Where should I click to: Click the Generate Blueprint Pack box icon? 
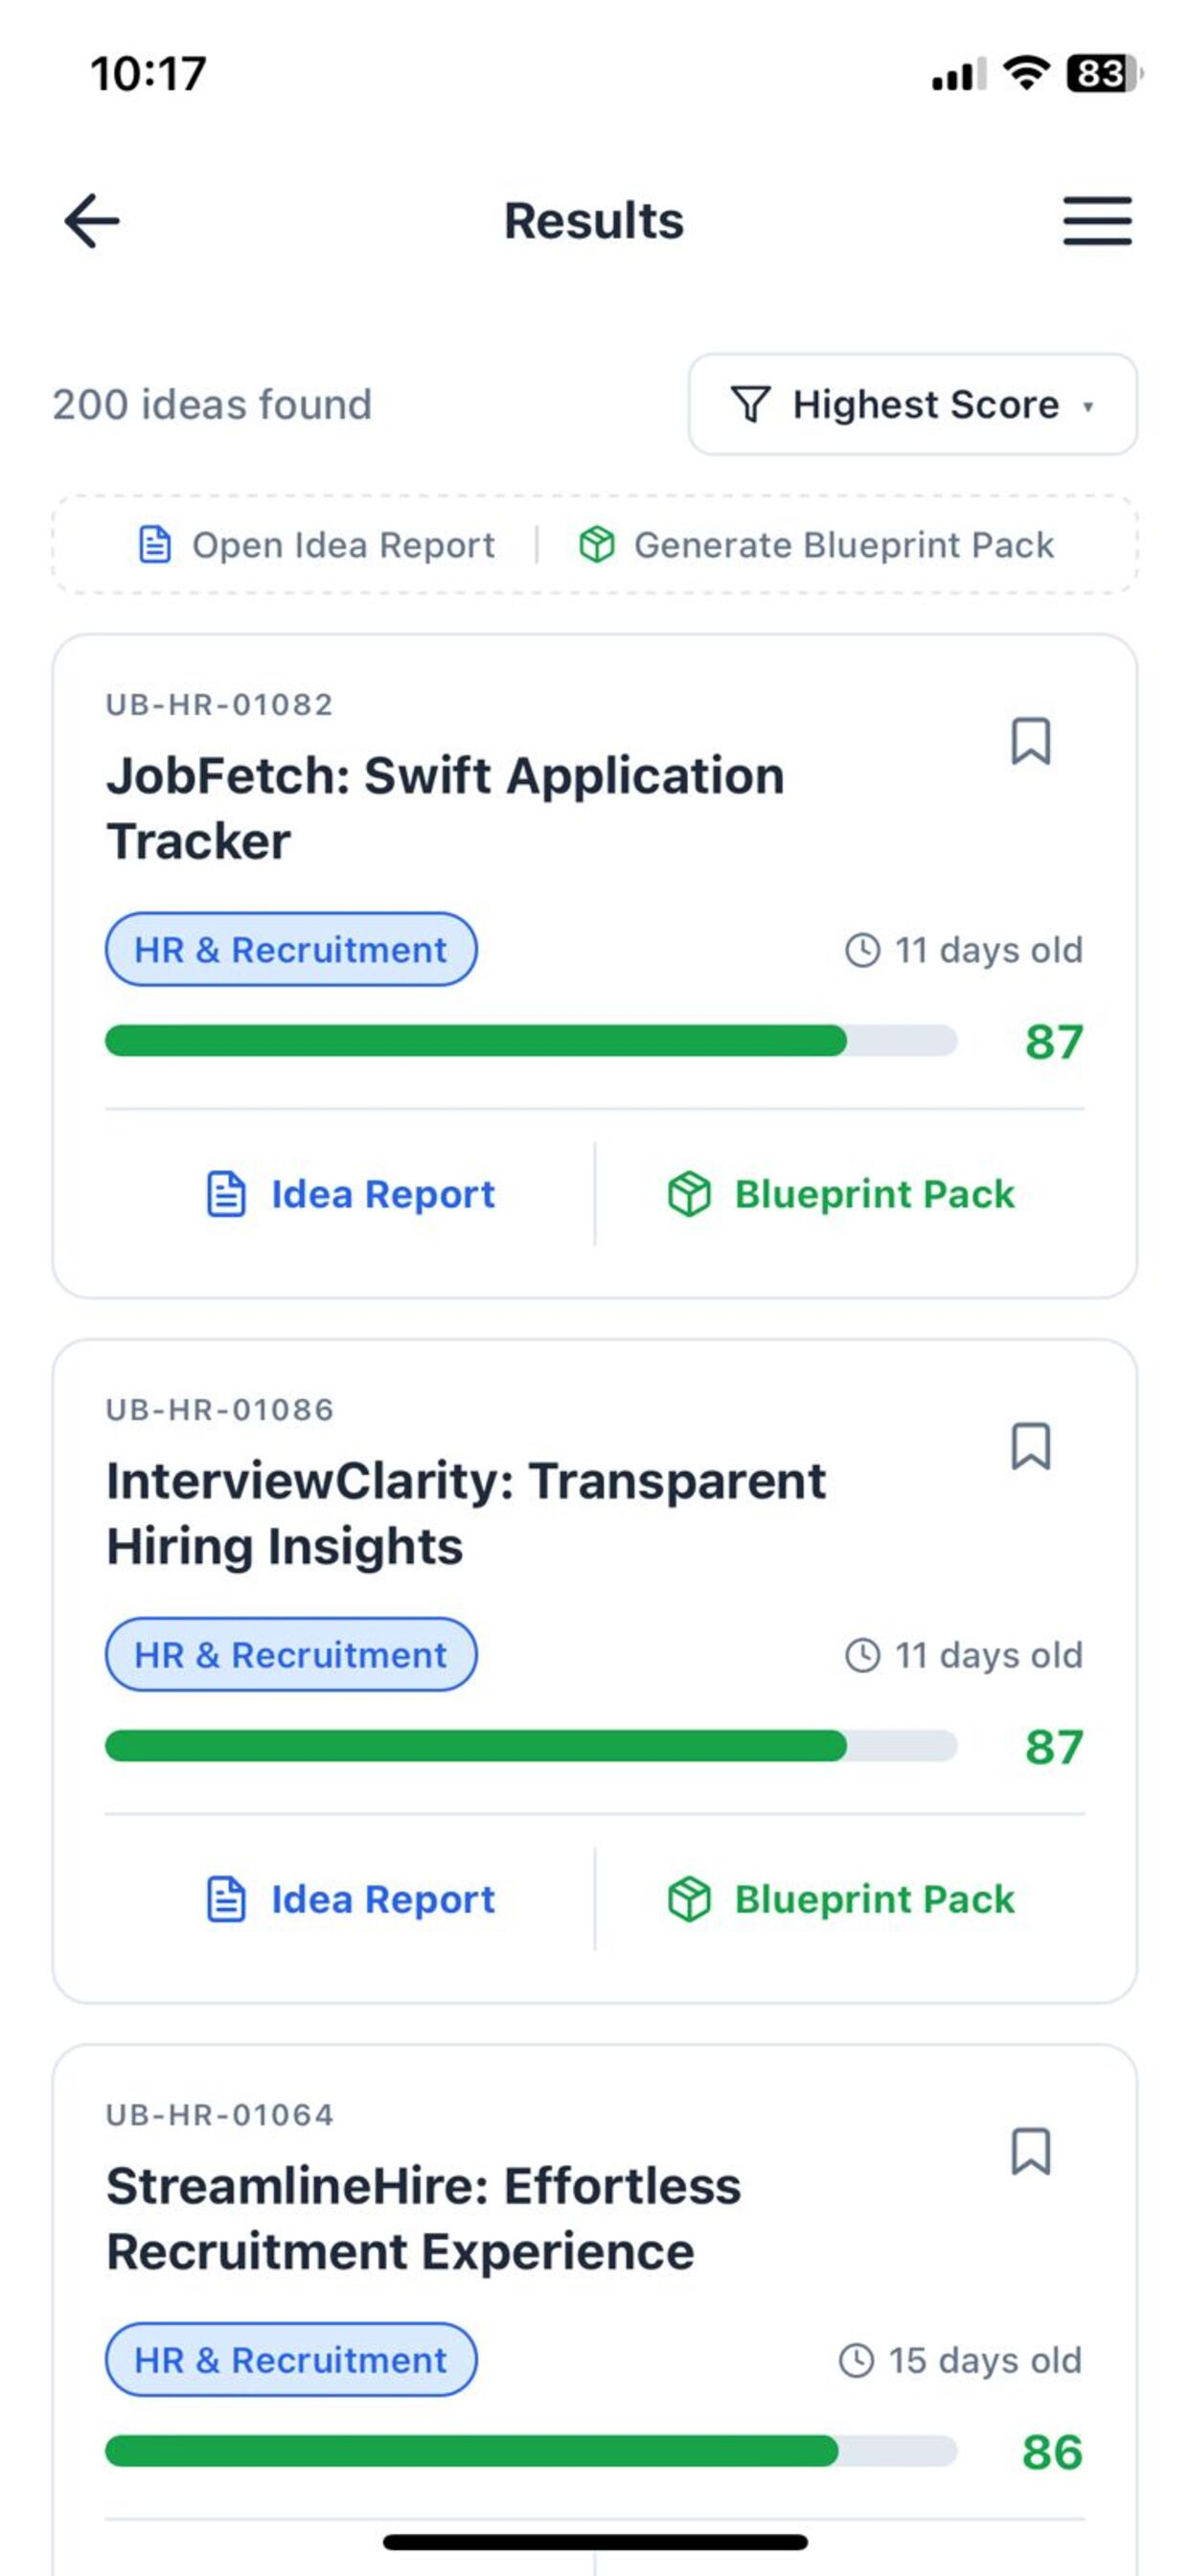pyautogui.click(x=597, y=545)
